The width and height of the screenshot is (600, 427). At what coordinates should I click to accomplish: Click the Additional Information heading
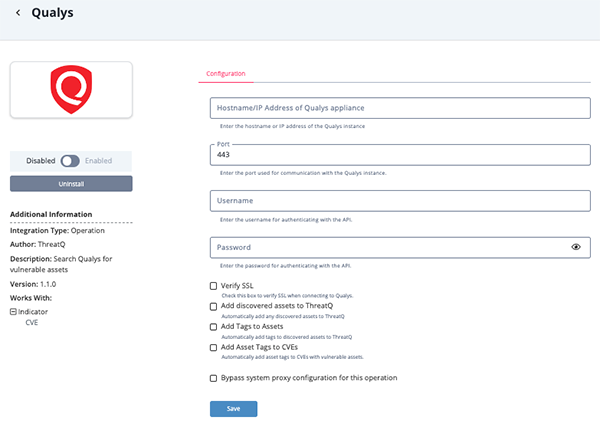click(51, 214)
